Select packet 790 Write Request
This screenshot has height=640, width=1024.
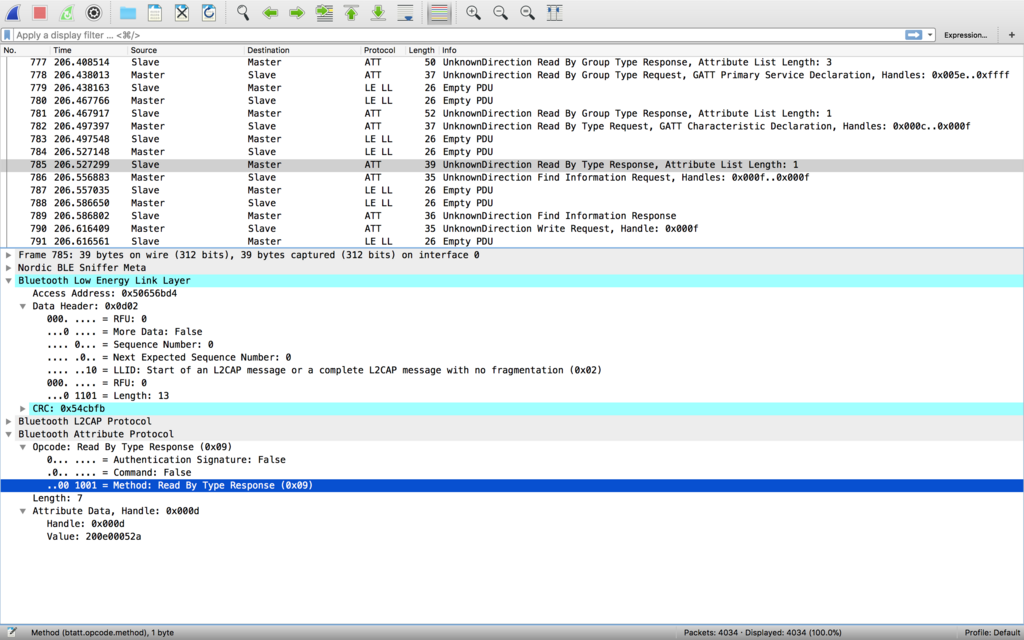512,229
